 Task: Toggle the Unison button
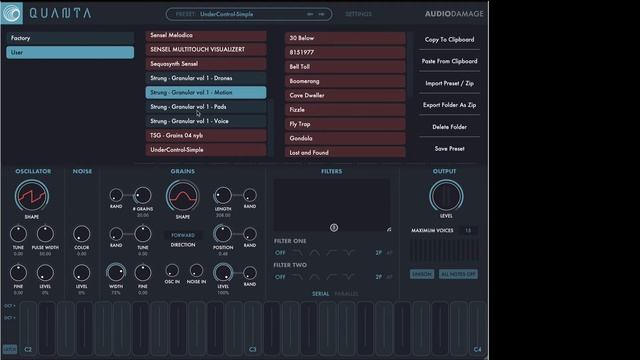click(422, 274)
